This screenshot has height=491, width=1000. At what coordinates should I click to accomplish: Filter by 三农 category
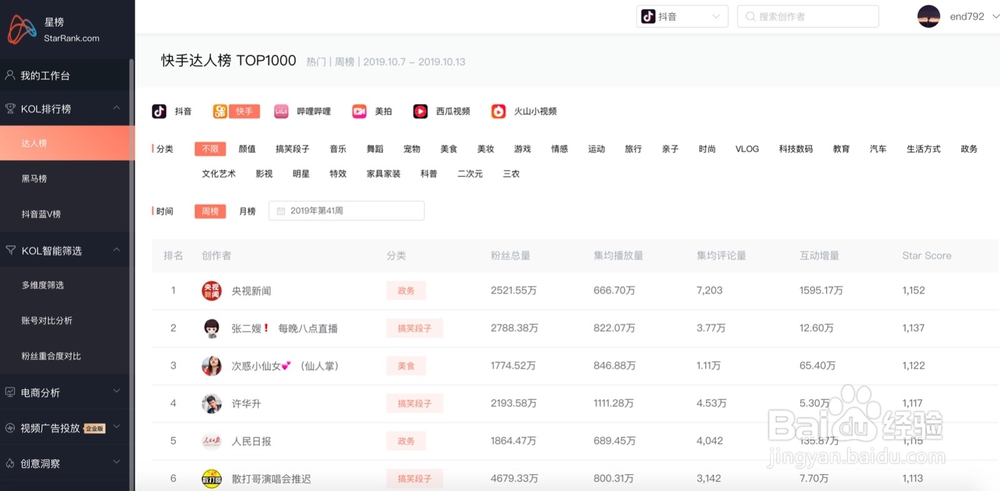click(x=511, y=173)
